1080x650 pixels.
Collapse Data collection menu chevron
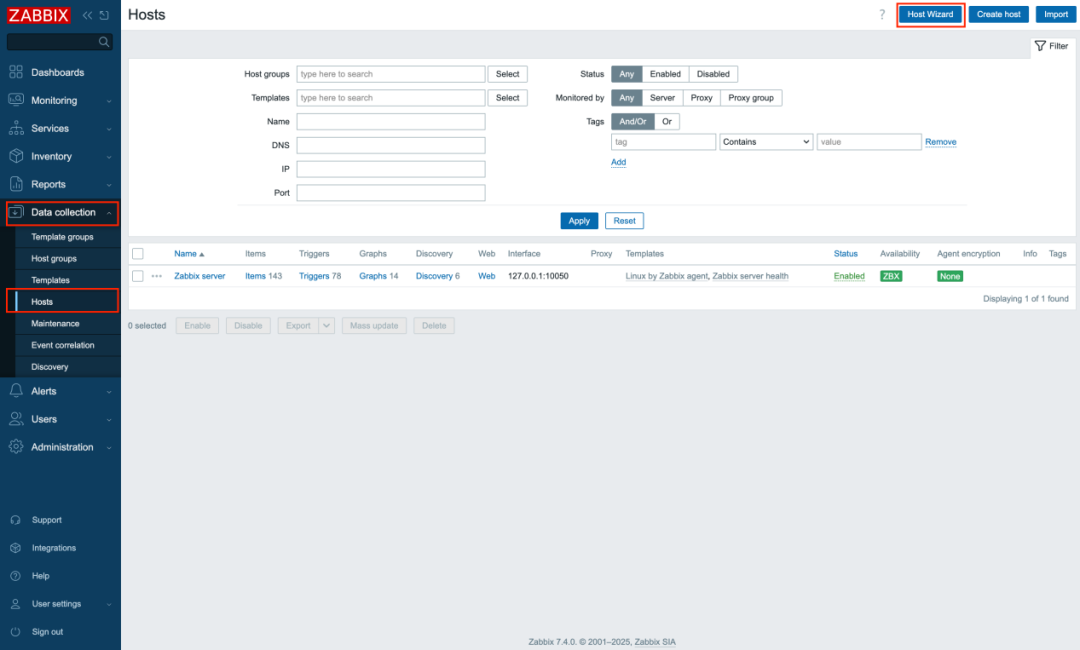109,213
